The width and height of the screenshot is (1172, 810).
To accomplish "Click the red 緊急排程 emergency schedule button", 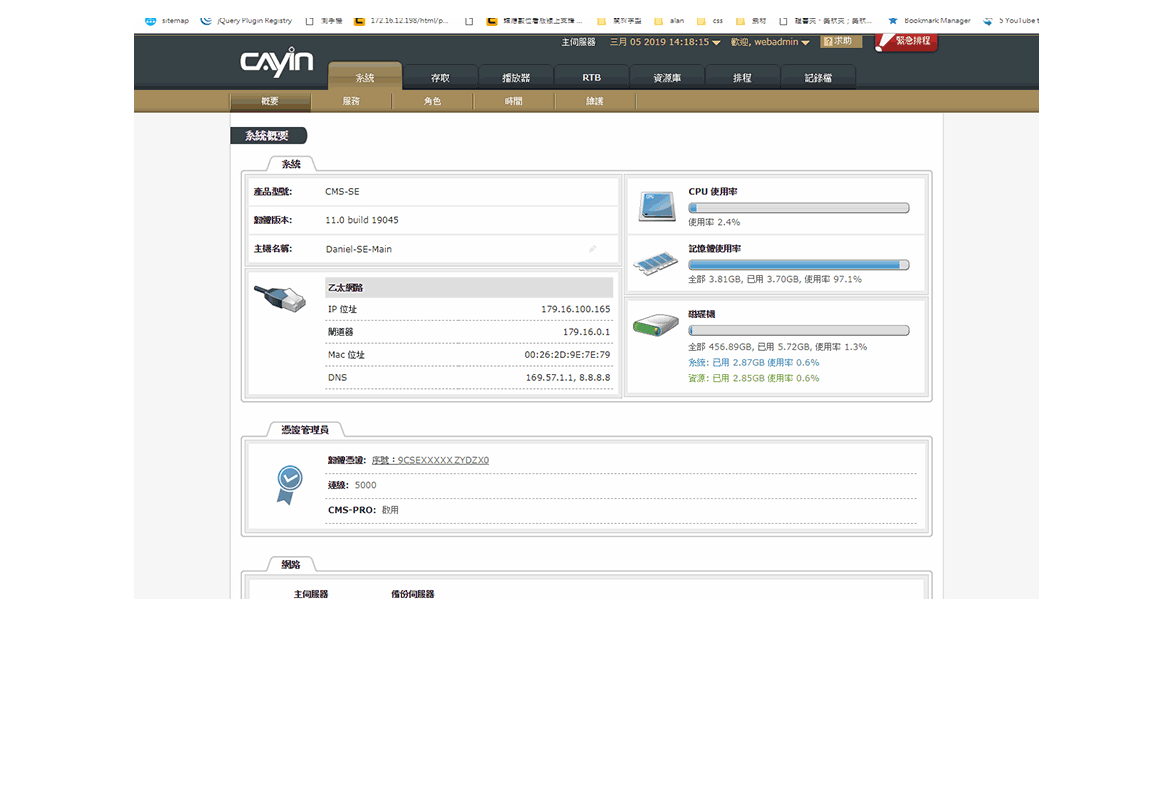I will 906,42.
